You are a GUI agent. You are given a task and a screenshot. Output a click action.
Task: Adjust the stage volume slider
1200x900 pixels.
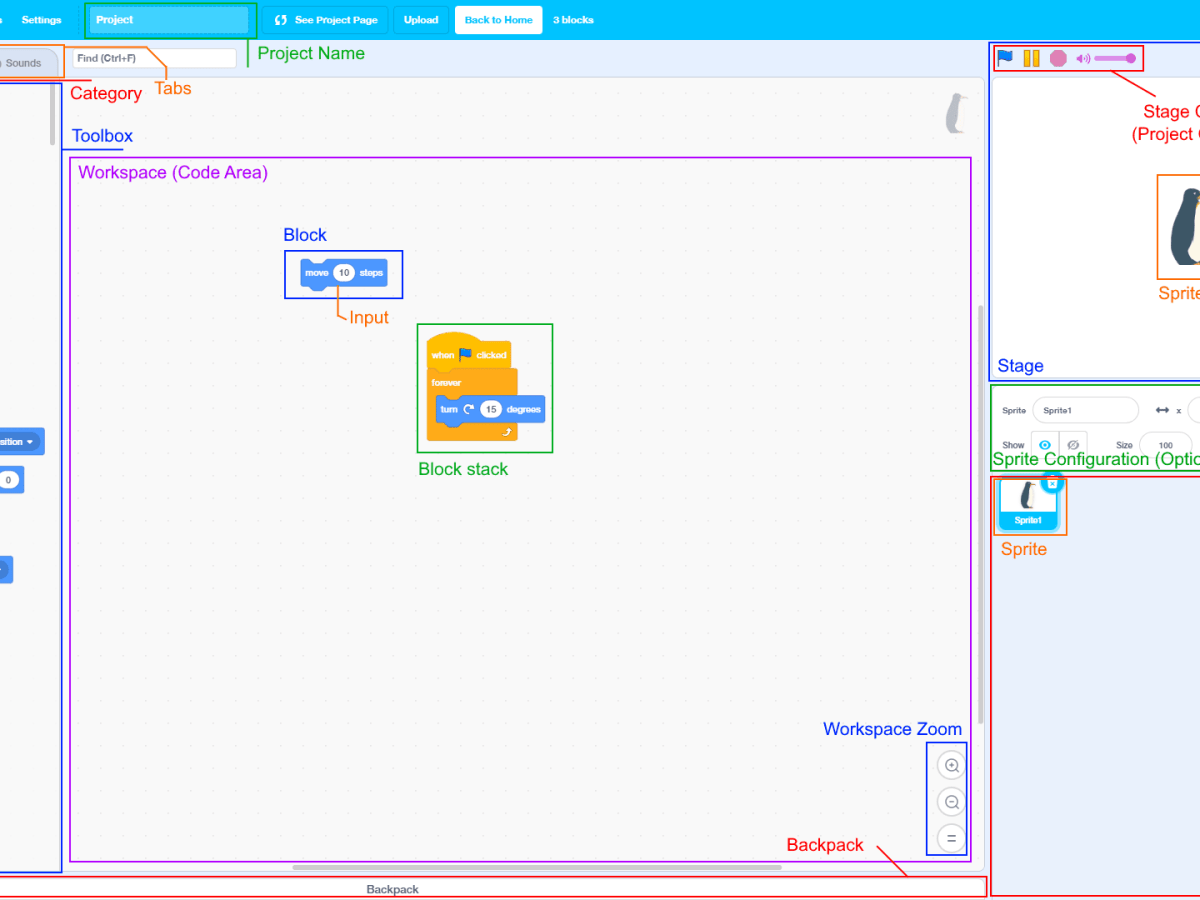(1114, 59)
